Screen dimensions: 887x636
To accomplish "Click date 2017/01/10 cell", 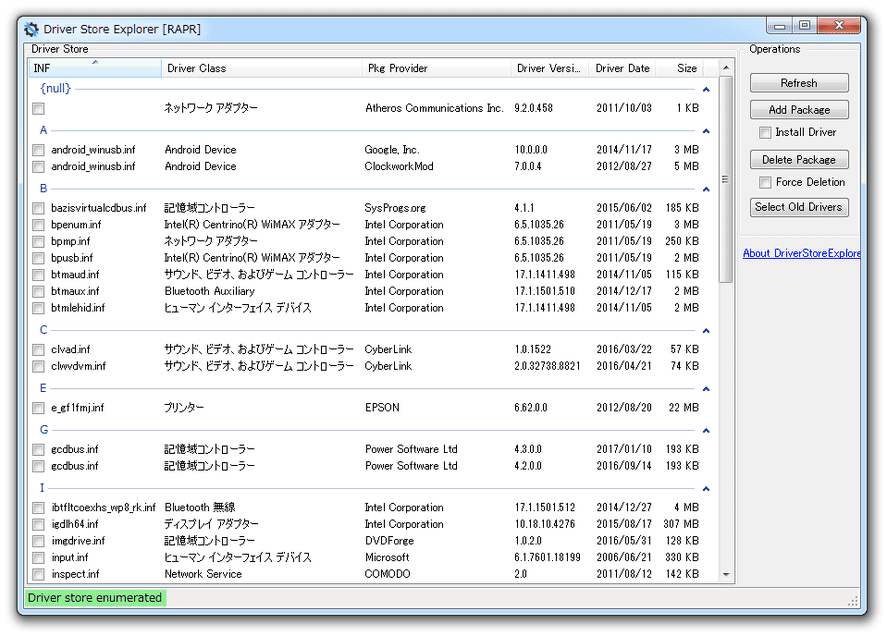I will click(x=624, y=449).
